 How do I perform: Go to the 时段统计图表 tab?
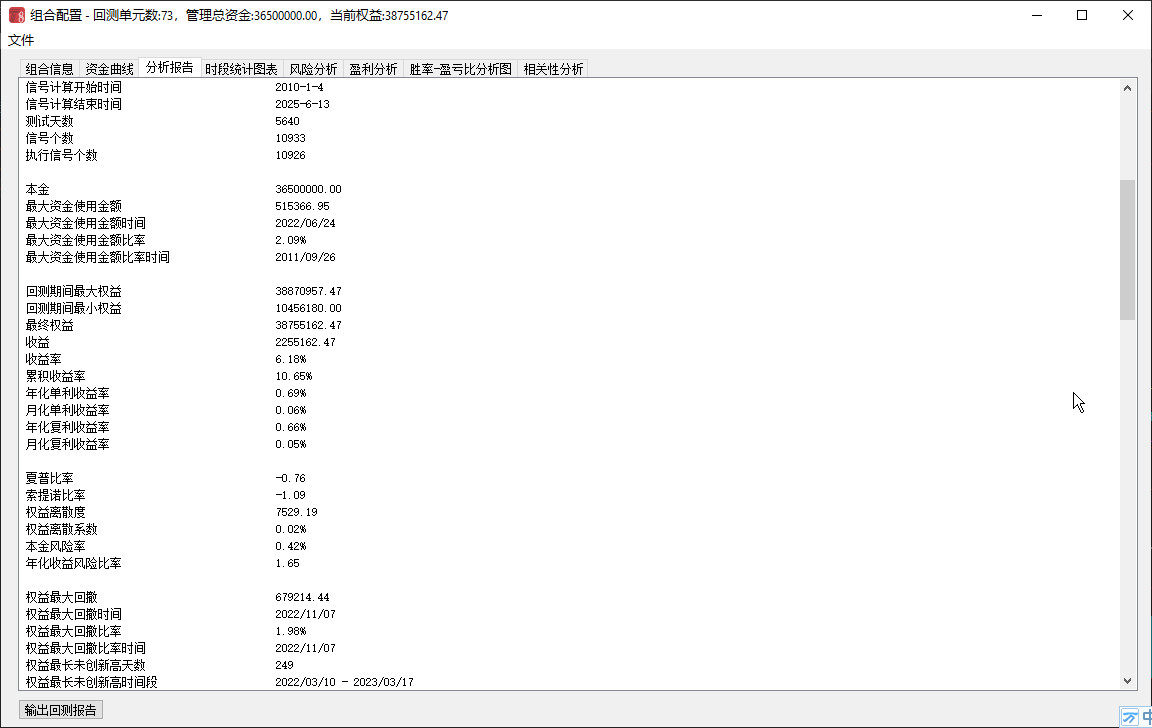[x=241, y=69]
